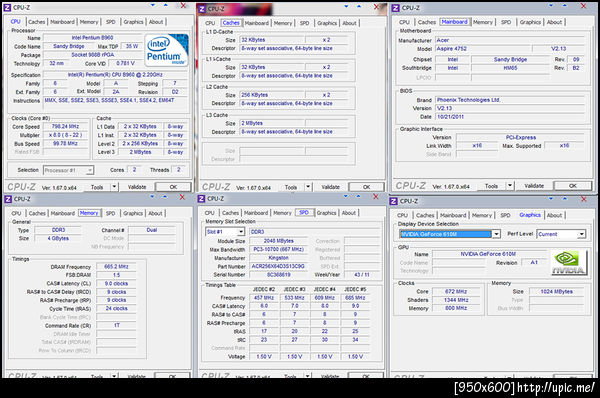Screen dimensions: 600x398
Task: Expand the Tools dropdown arrow in the Caches-tab window
Action: [x=308, y=187]
